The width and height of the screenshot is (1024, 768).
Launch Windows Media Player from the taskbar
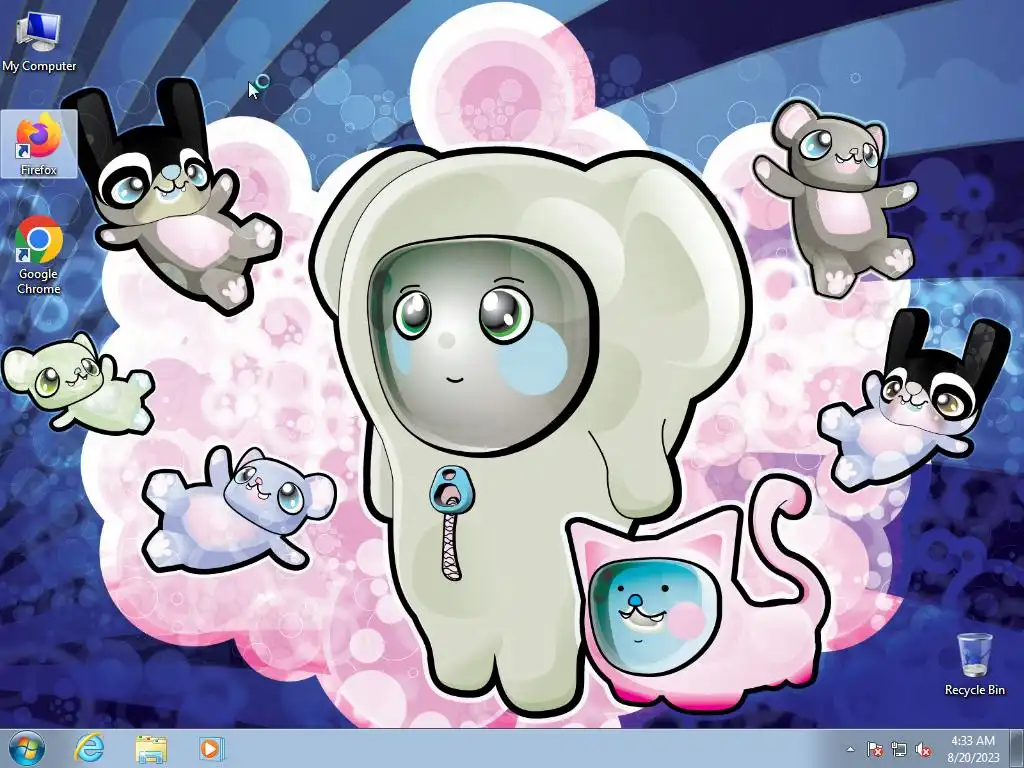click(210, 748)
